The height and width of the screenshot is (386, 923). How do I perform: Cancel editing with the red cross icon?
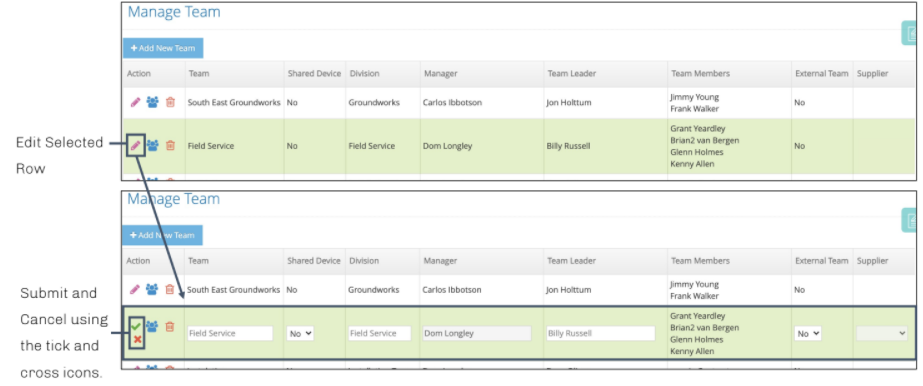137,340
